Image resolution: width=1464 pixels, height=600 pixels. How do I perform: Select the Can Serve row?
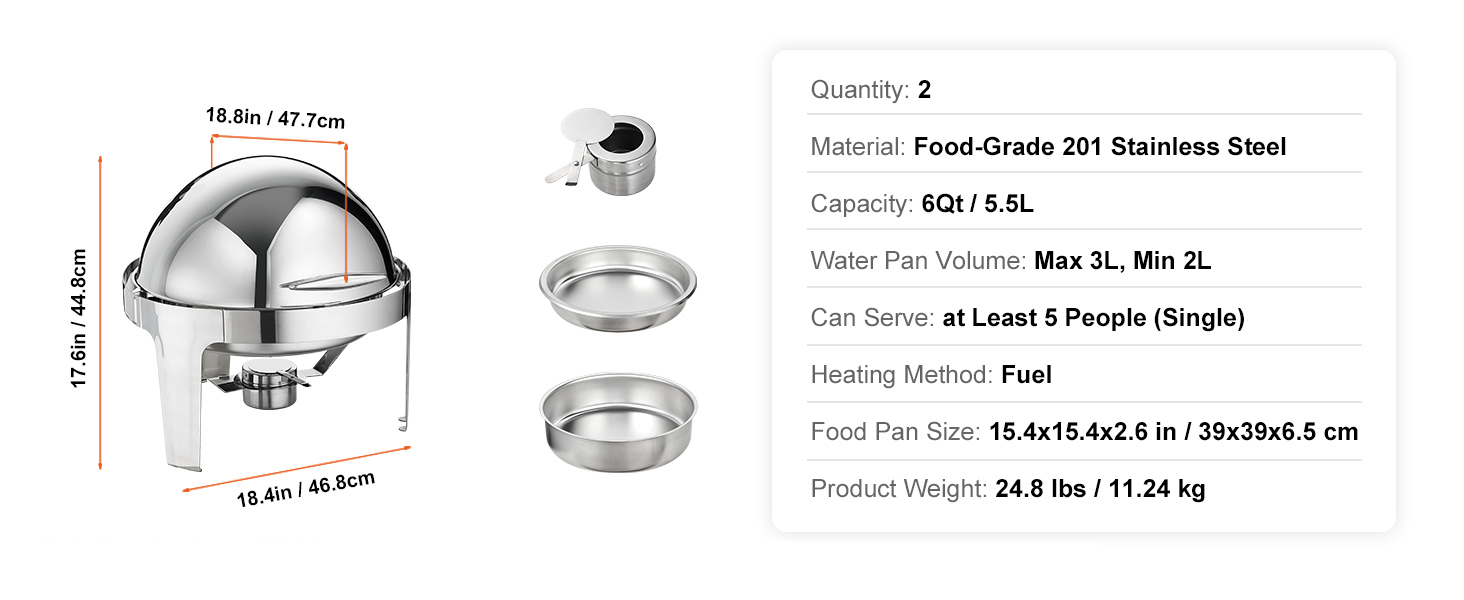click(1084, 318)
